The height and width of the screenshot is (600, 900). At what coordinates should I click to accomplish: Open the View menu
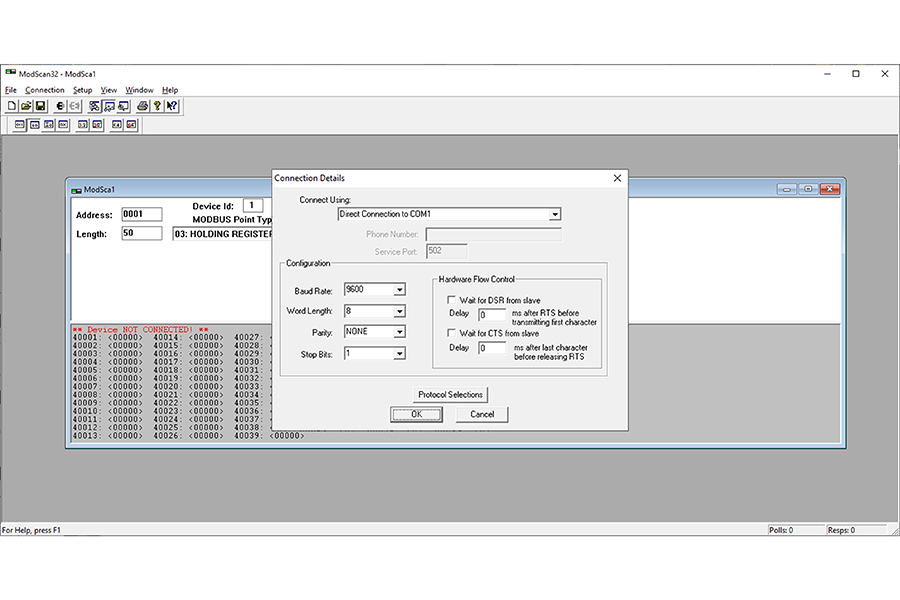tap(108, 90)
